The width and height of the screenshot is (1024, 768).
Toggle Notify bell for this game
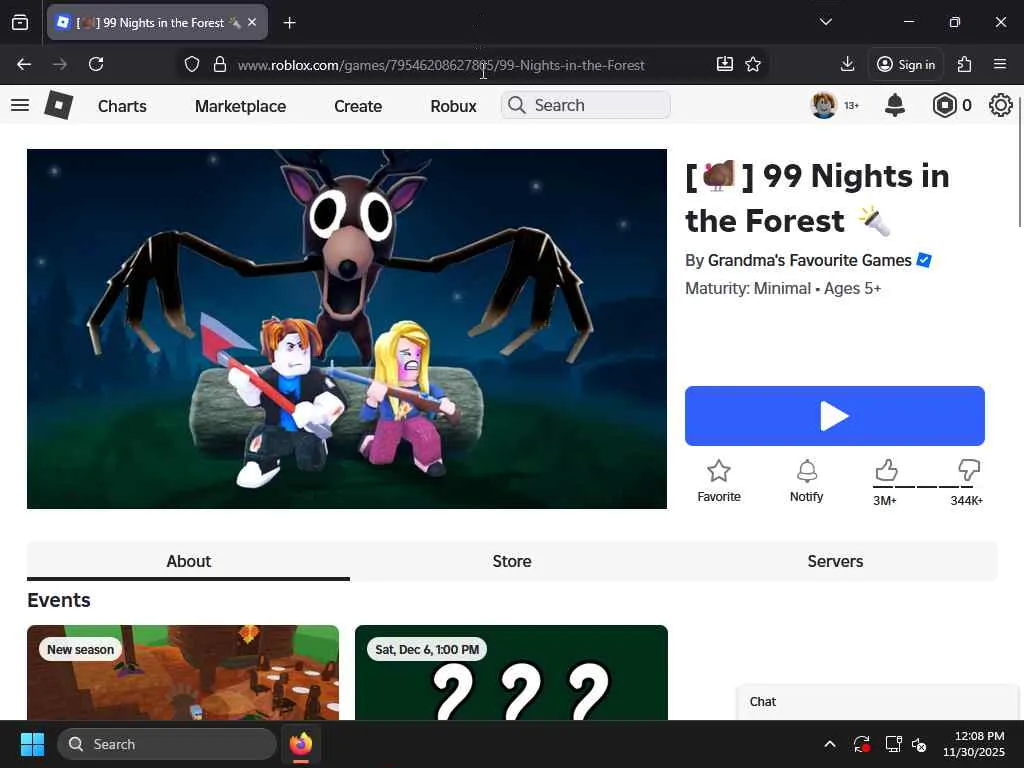(807, 481)
